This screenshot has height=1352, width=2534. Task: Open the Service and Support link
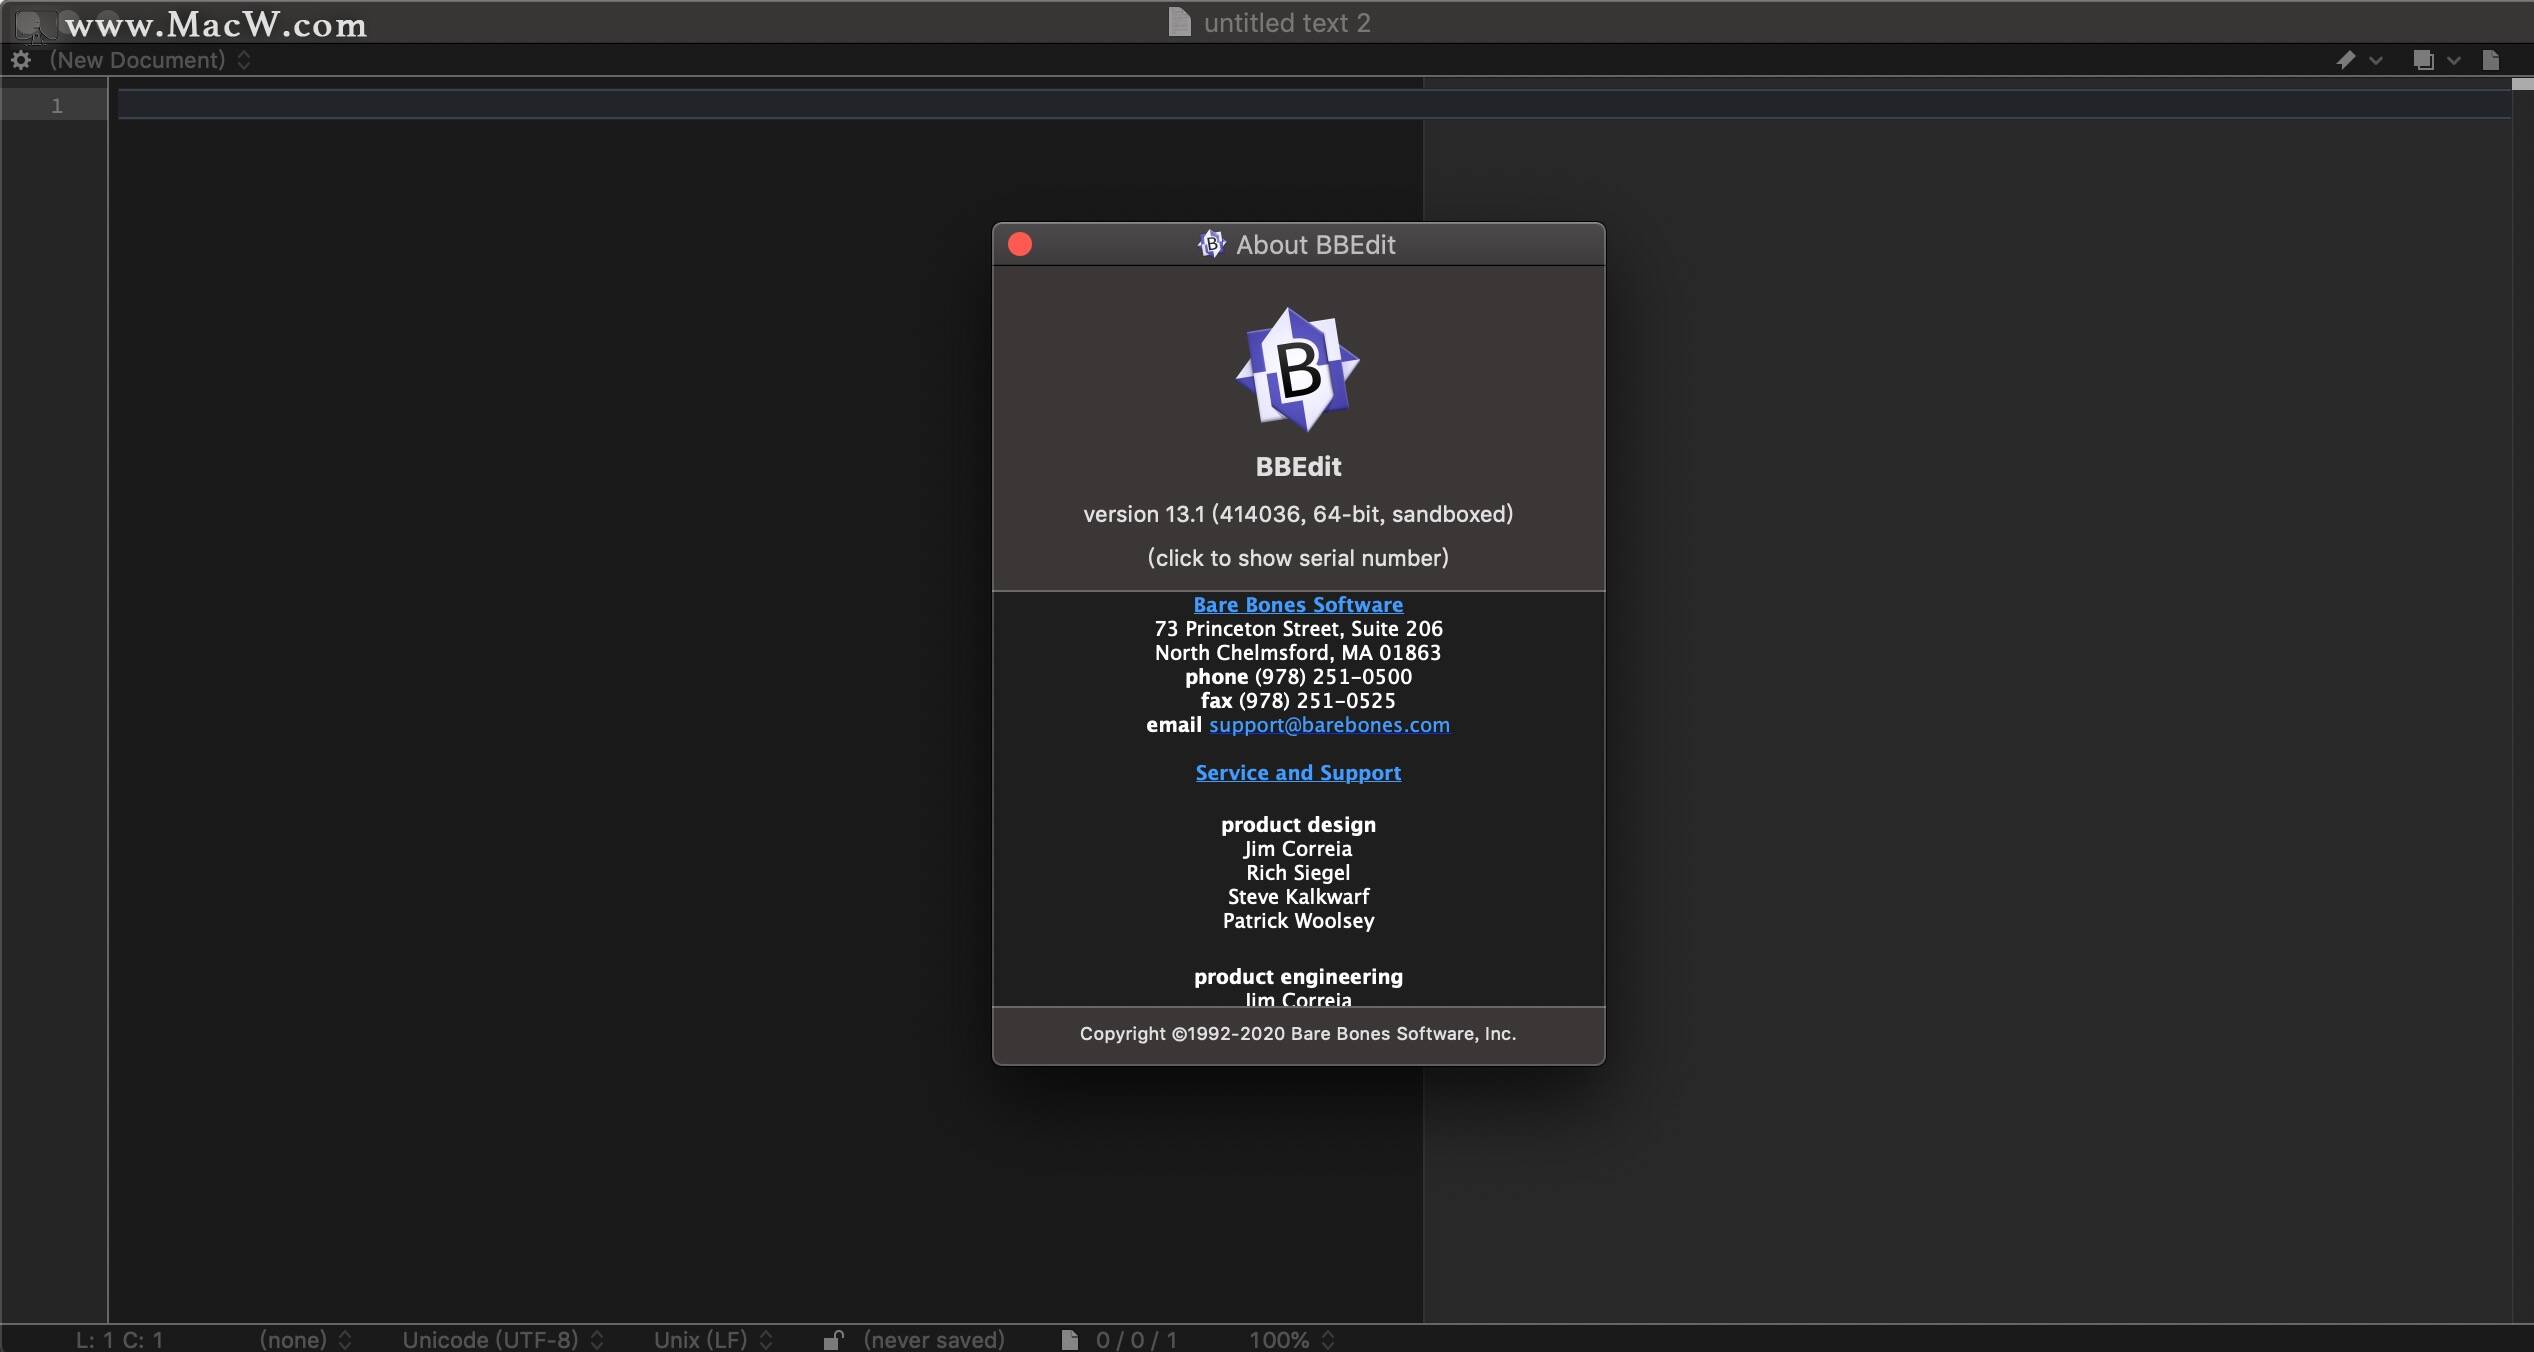pos(1298,772)
